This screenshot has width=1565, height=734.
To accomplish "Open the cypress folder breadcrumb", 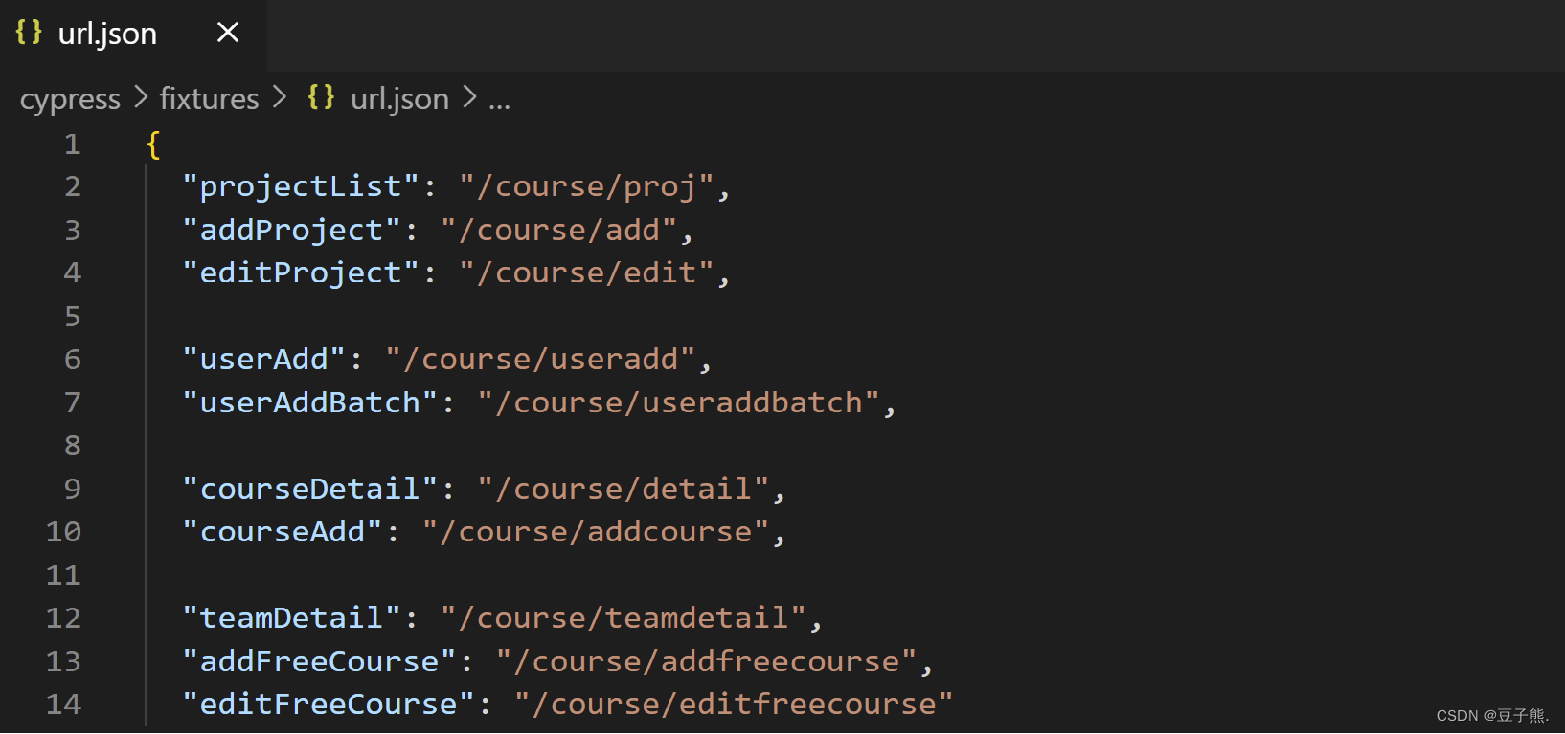I will click(70, 99).
